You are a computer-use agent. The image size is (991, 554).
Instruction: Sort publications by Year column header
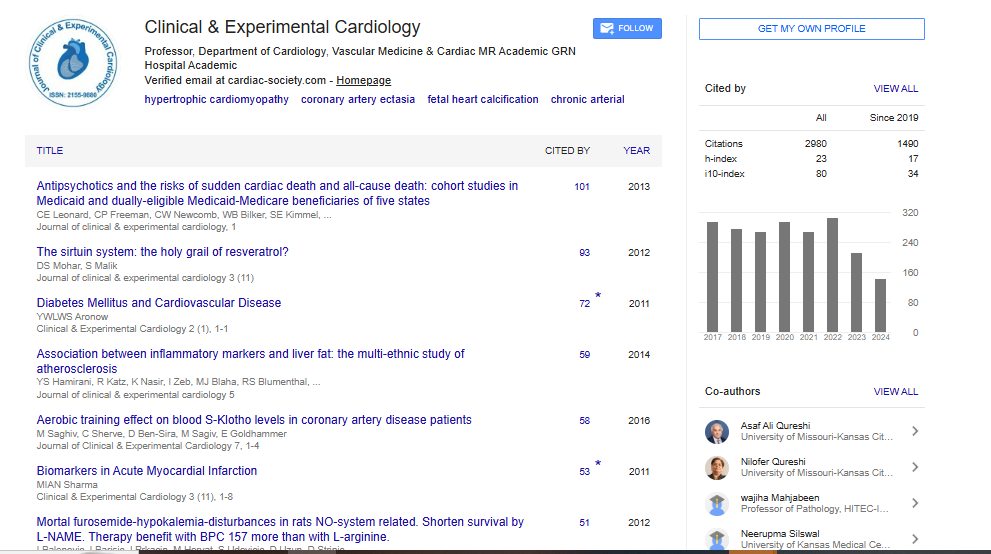click(x=636, y=151)
